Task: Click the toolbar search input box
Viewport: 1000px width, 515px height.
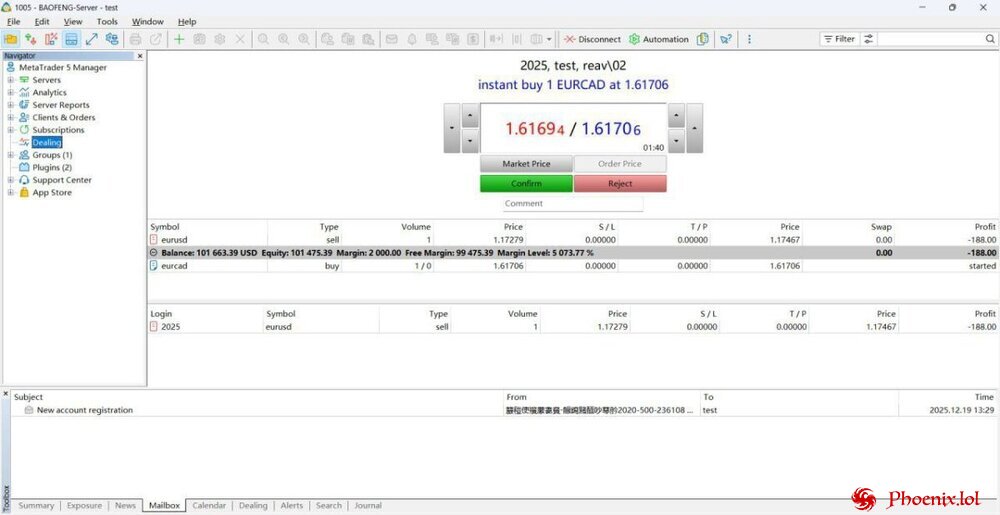Action: (x=930, y=39)
